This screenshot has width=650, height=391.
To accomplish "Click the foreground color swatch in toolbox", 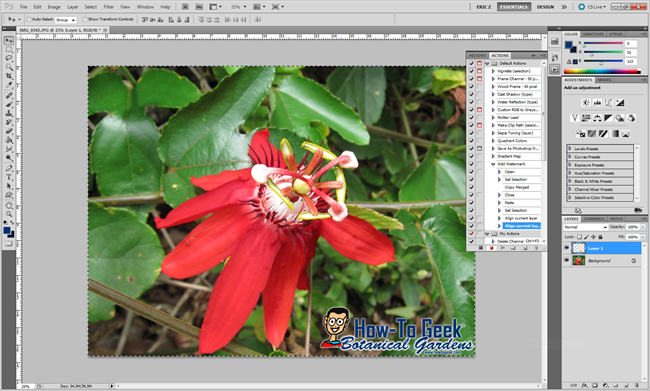I will [x=7, y=231].
